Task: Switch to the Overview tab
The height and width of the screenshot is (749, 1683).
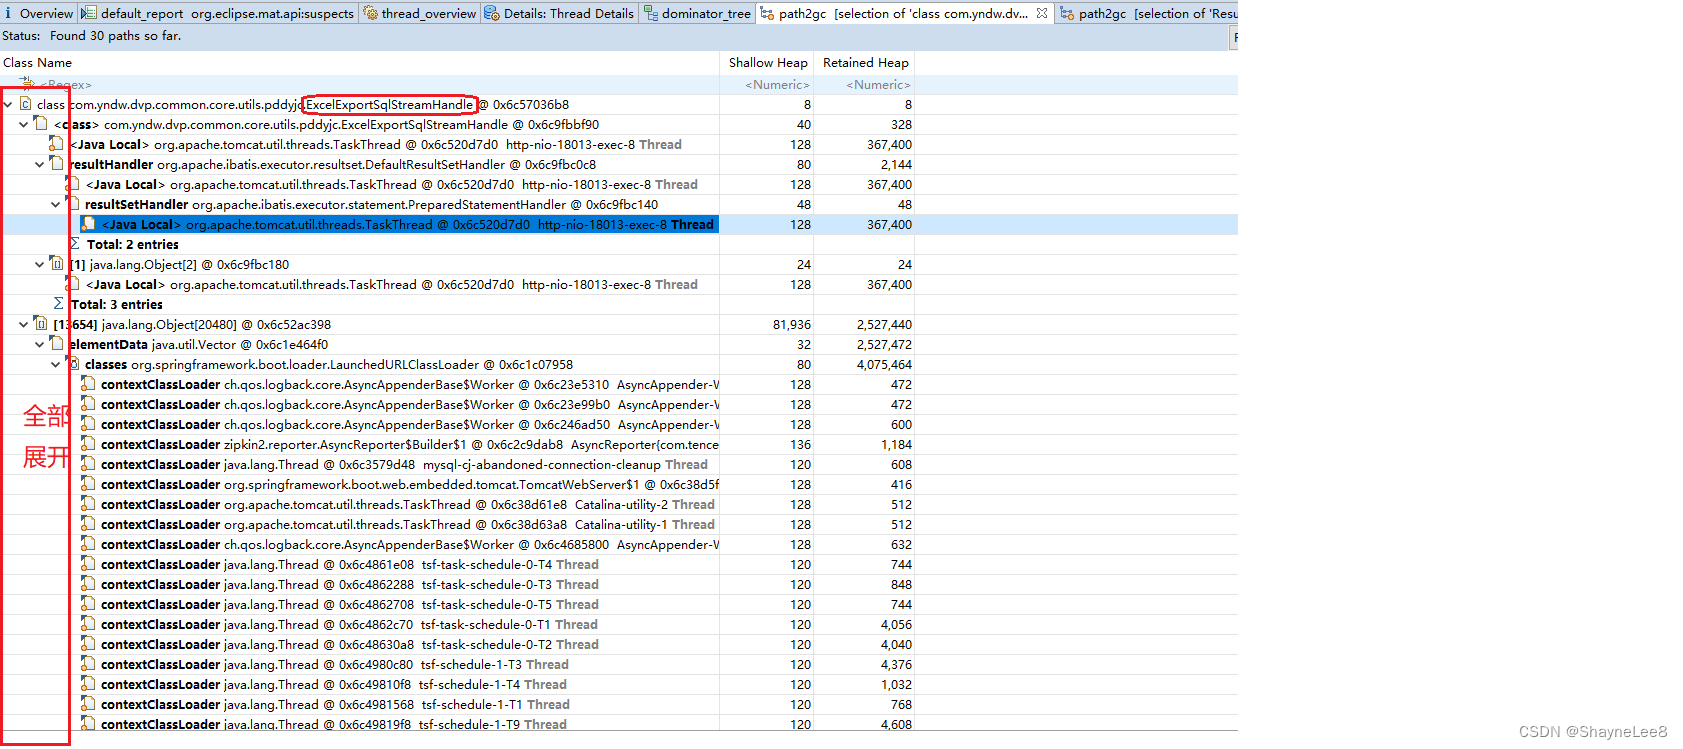Action: pos(38,13)
